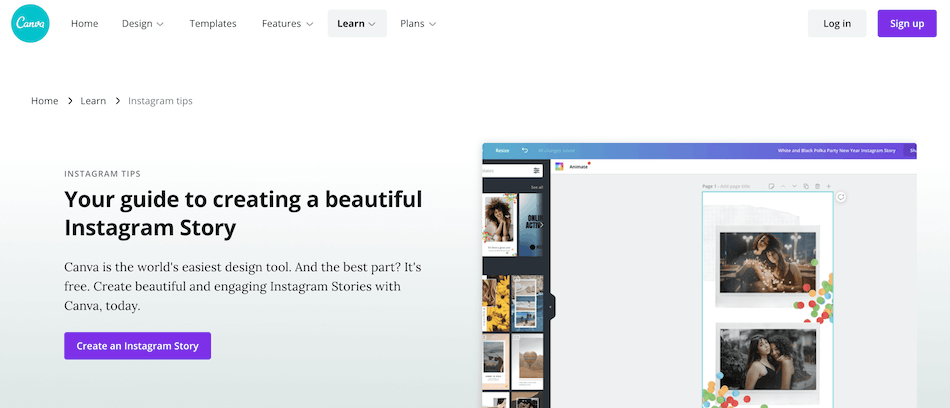Click the multicolor swatch beside Animate
The width and height of the screenshot is (950, 408).
559,166
